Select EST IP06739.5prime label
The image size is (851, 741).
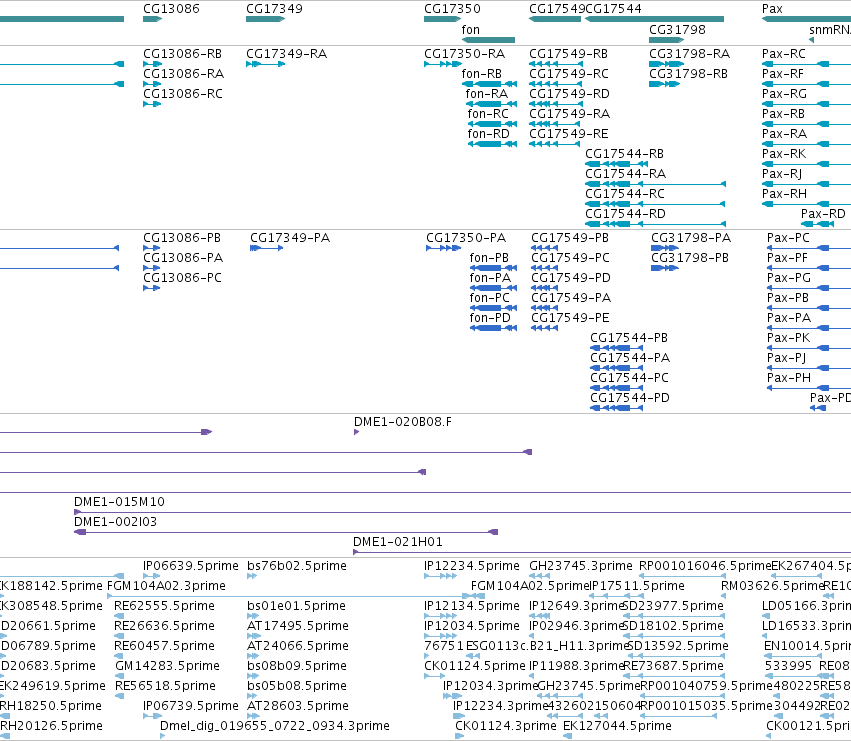(x=191, y=706)
